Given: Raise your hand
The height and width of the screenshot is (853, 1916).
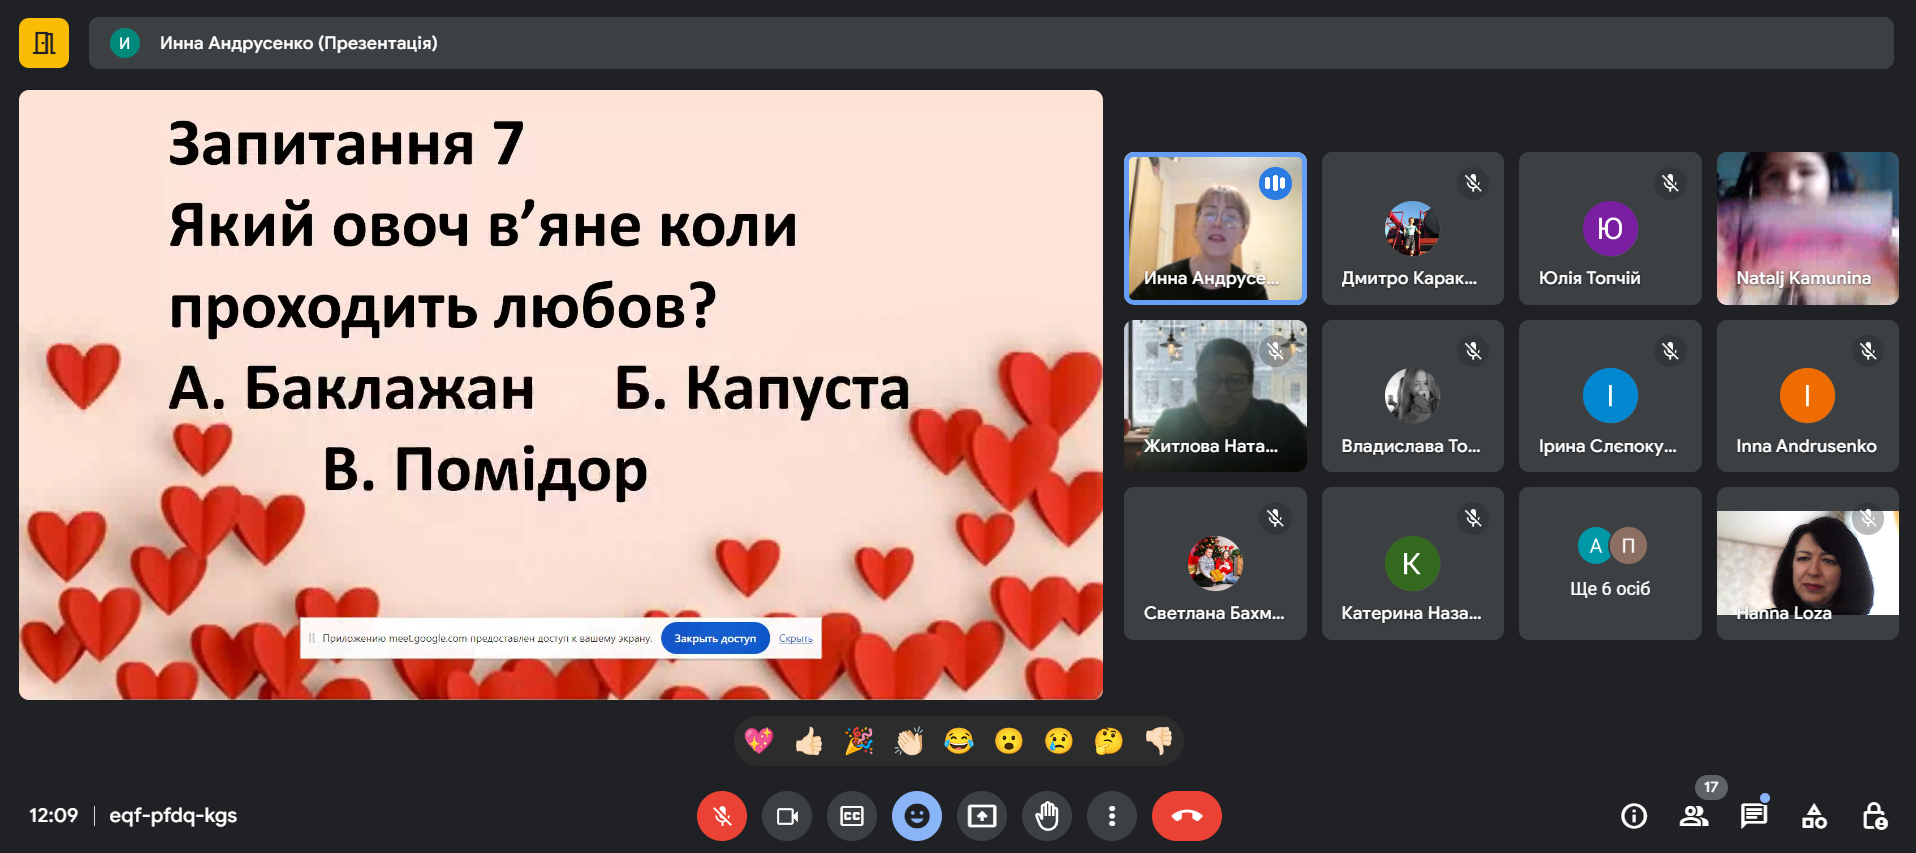Looking at the screenshot, I should [x=1047, y=816].
